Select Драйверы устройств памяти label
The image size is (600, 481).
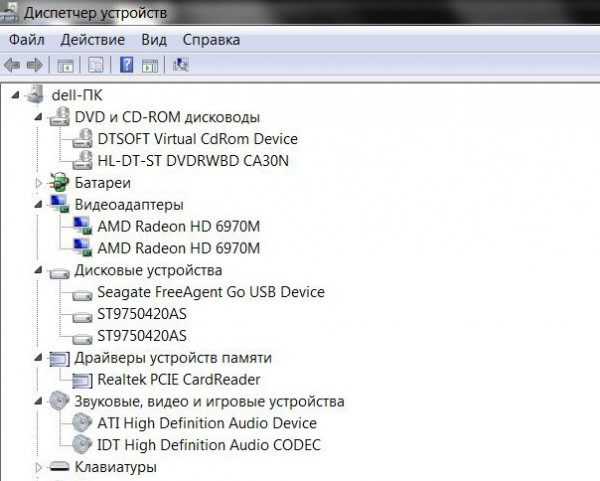(x=173, y=358)
